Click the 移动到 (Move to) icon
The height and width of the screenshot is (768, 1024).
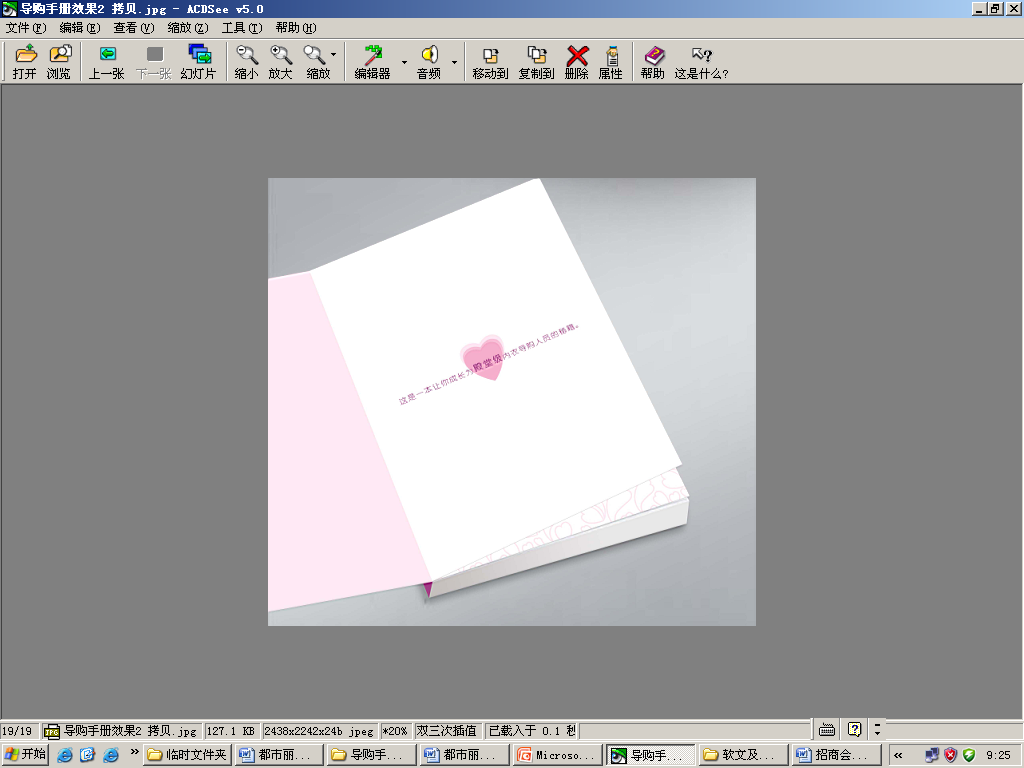pyautogui.click(x=490, y=62)
